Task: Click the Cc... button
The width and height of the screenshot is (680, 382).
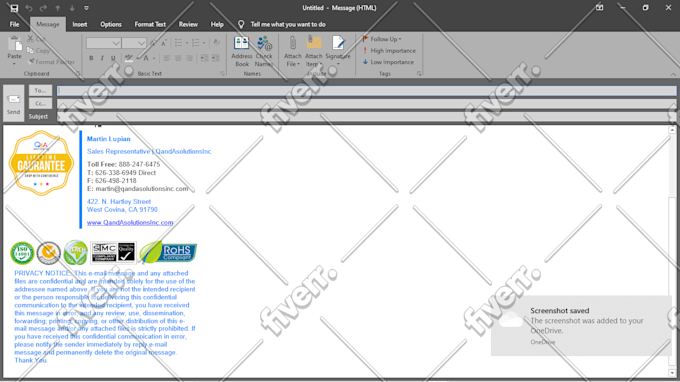Action: tap(40, 103)
